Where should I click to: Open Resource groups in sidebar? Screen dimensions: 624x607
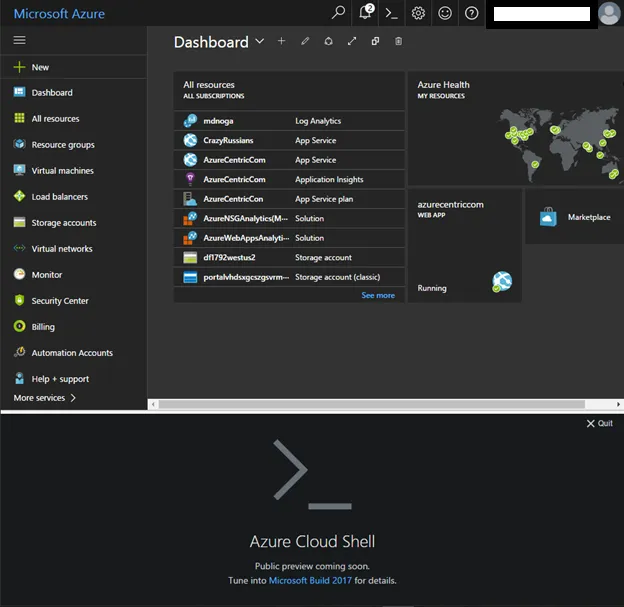73,144
